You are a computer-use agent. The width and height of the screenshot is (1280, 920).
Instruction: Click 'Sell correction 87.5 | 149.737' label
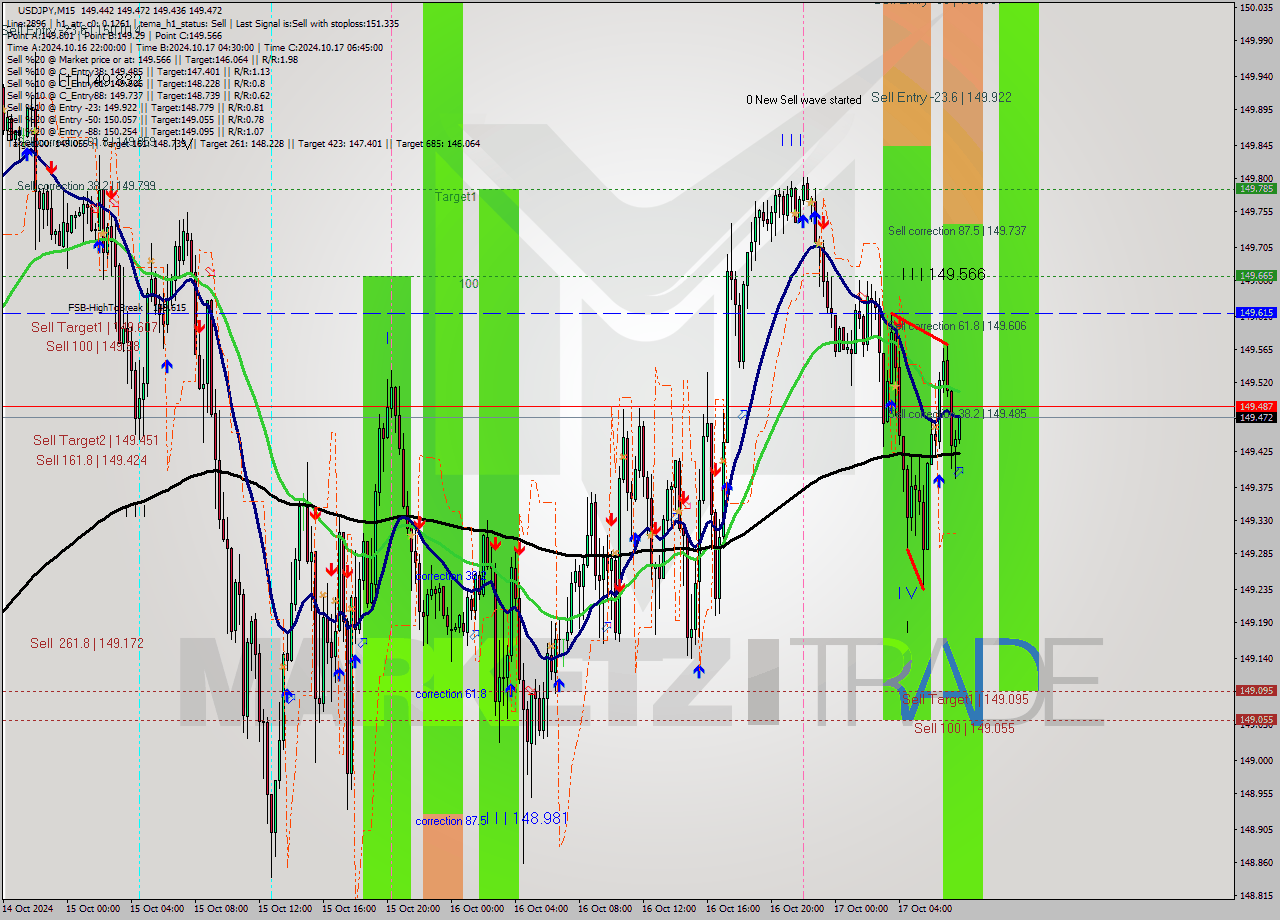click(x=957, y=231)
